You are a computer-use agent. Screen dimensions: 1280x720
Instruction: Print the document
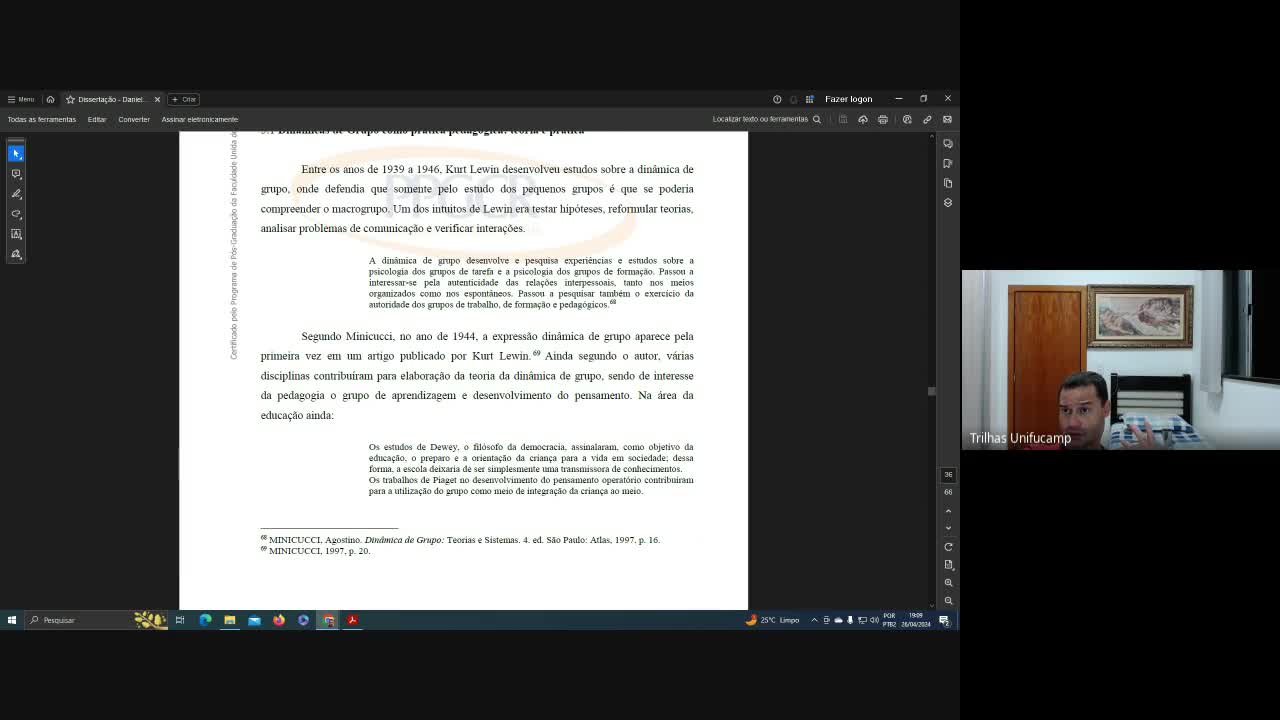883,119
